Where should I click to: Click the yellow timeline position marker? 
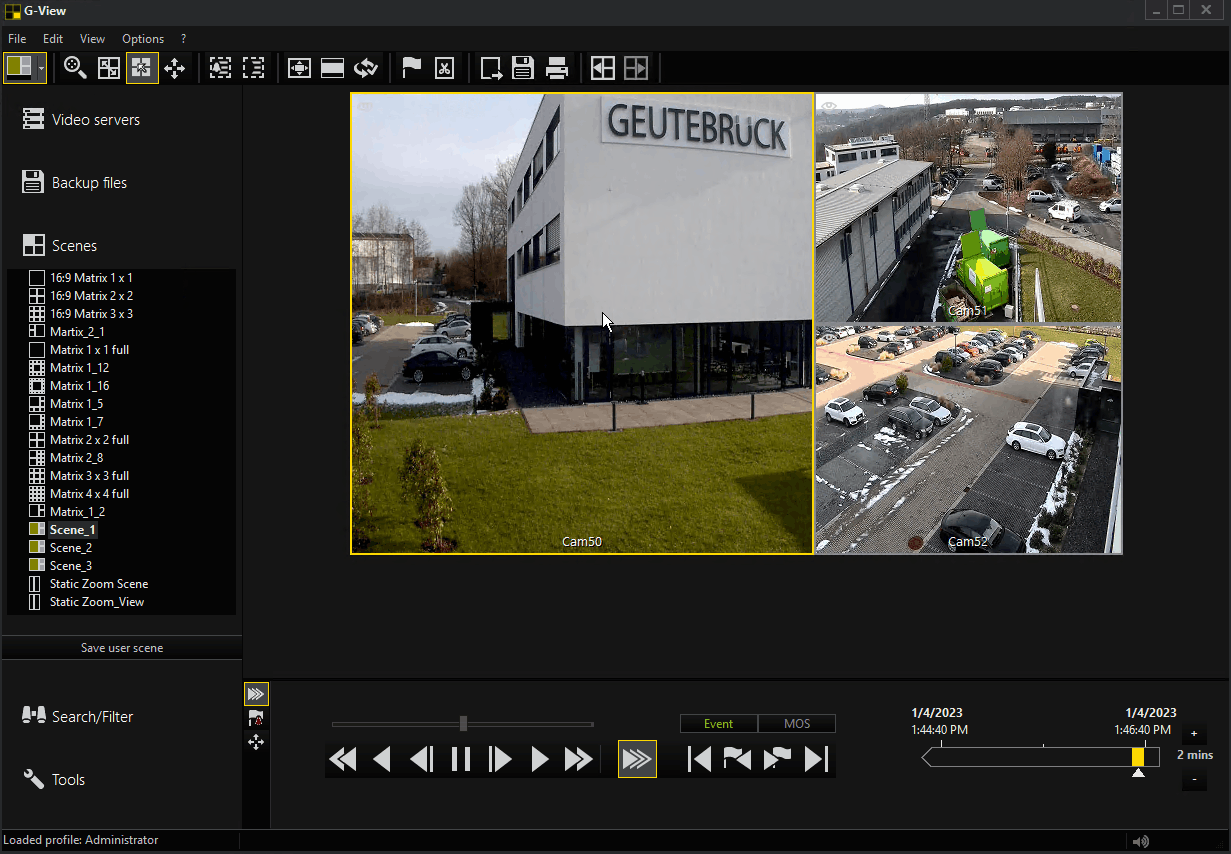1138,757
